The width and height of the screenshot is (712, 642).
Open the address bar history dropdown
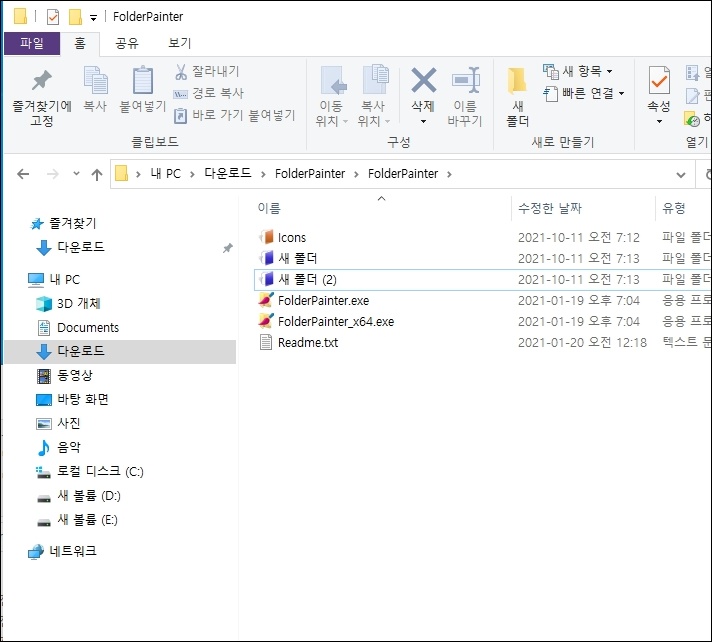coord(681,175)
